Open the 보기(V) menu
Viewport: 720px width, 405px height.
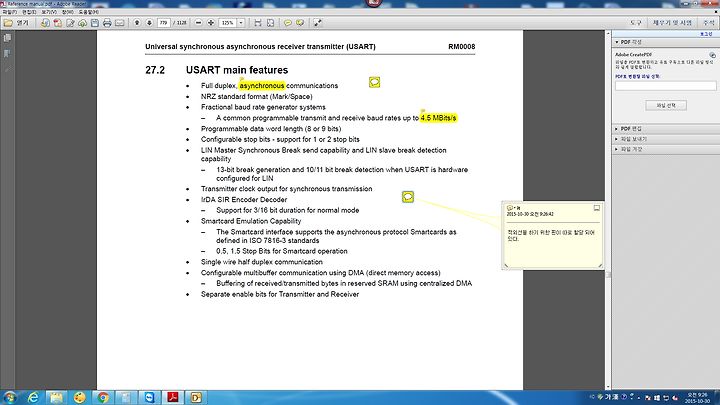click(49, 12)
